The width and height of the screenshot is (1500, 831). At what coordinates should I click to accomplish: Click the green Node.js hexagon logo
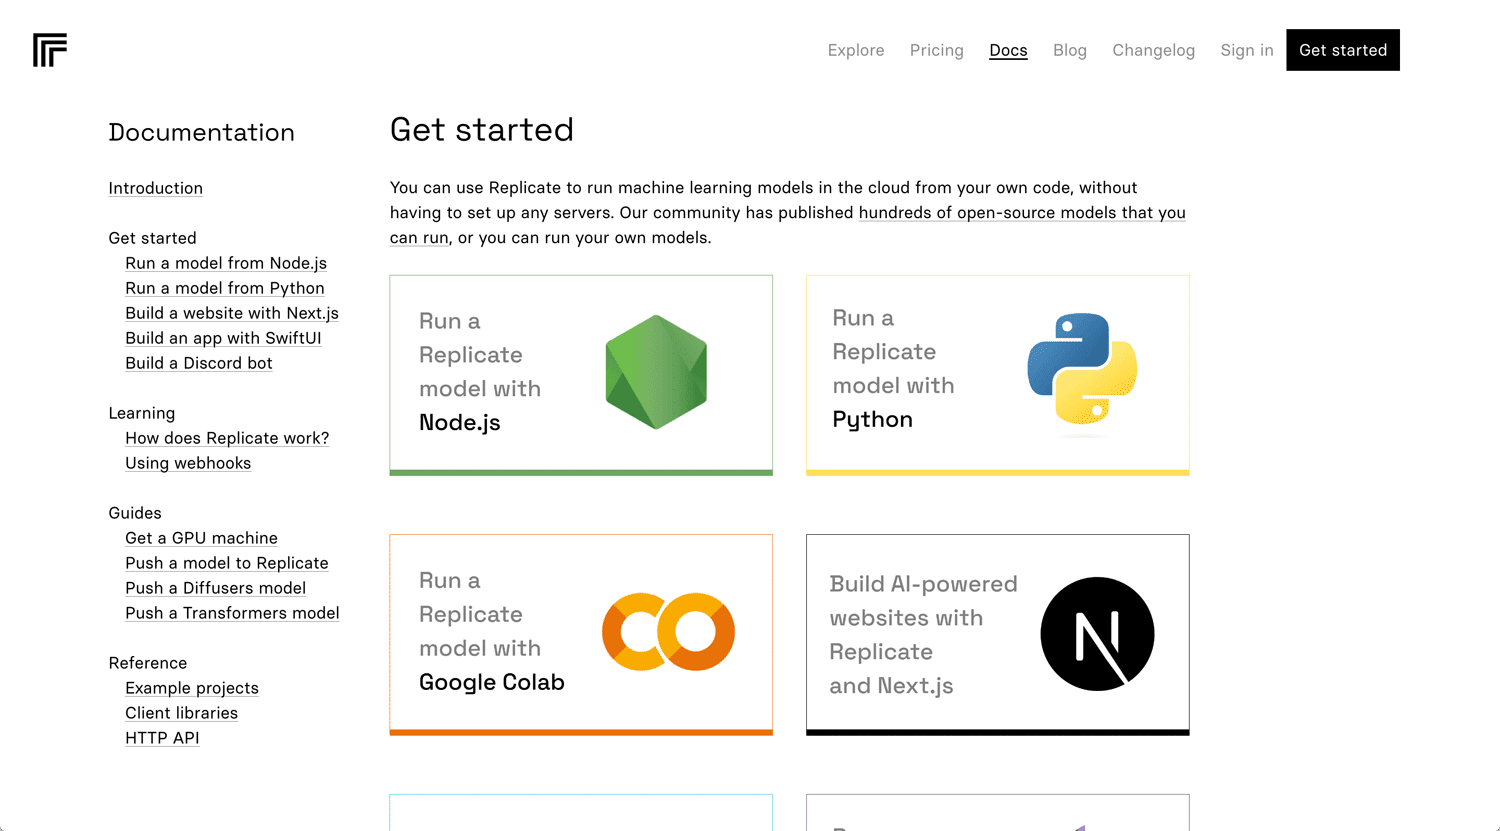click(x=656, y=372)
